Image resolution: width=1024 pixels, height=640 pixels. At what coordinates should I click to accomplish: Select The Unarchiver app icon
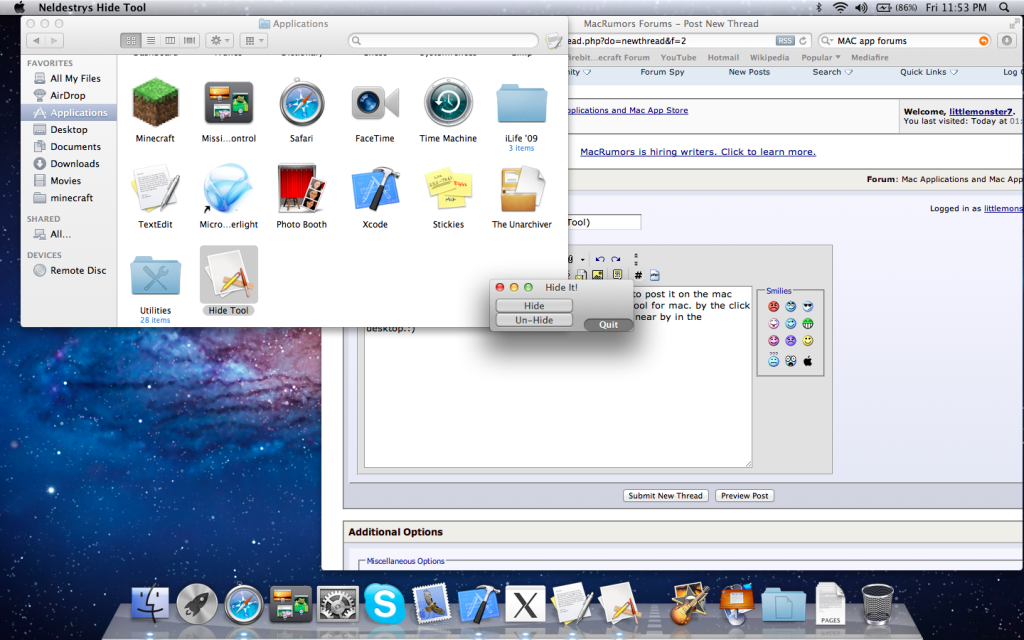(521, 189)
